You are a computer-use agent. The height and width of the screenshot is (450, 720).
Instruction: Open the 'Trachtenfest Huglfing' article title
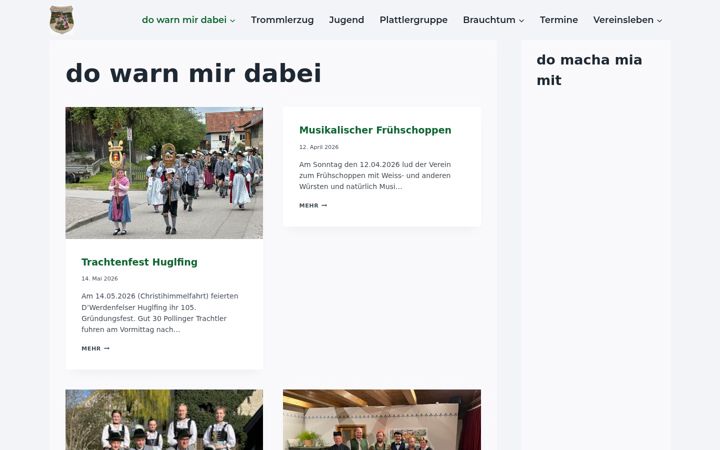(139, 262)
